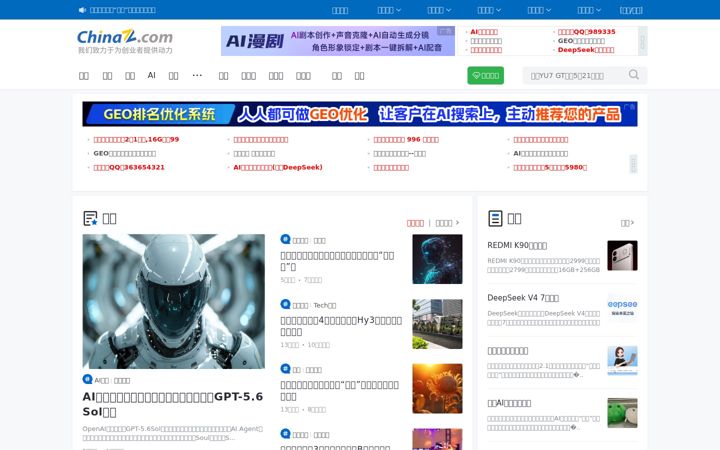Click grip handle beside header ad links
The height and width of the screenshot is (450, 720).
click(x=643, y=41)
